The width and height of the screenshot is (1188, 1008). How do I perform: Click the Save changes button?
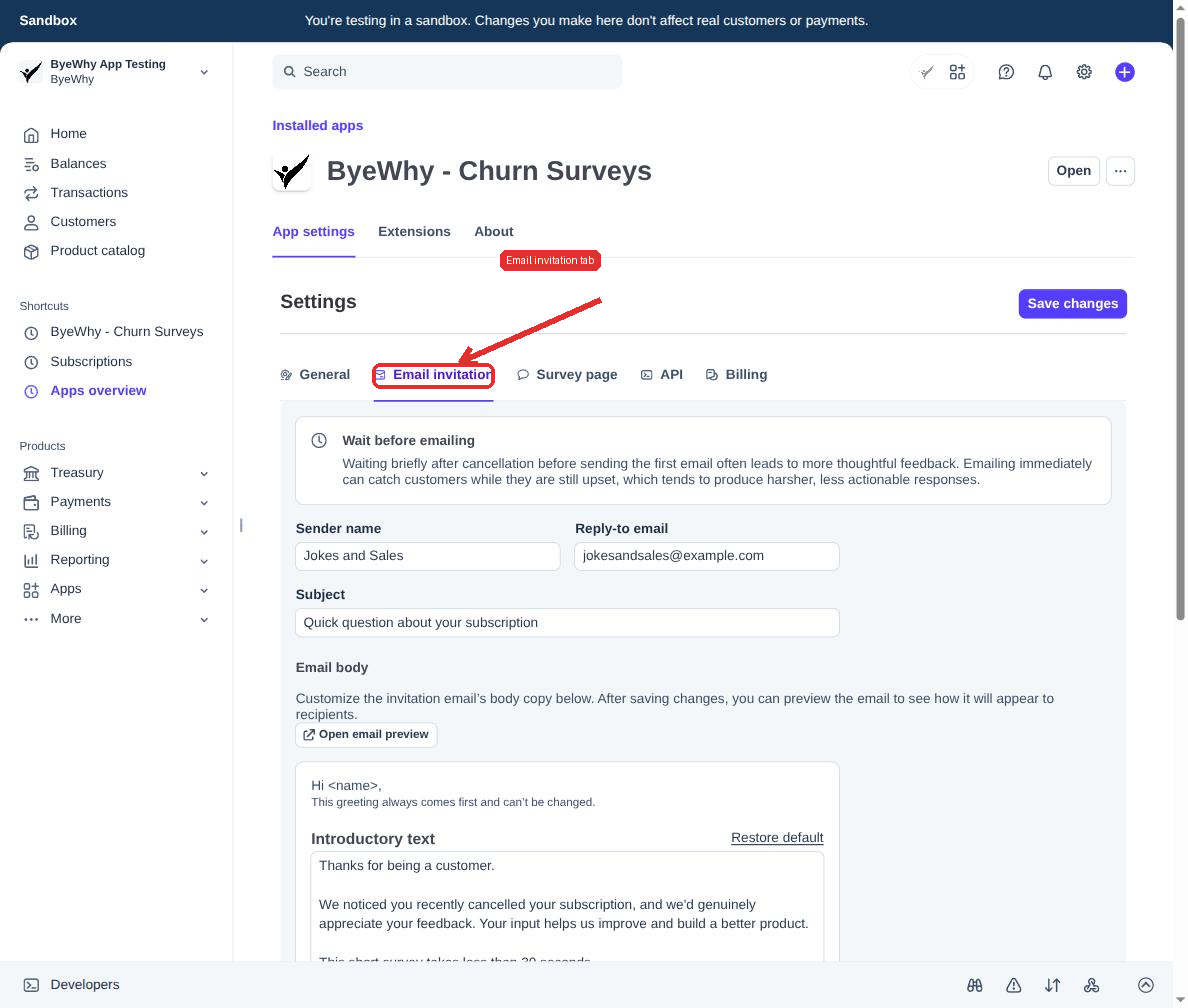tap(1072, 304)
